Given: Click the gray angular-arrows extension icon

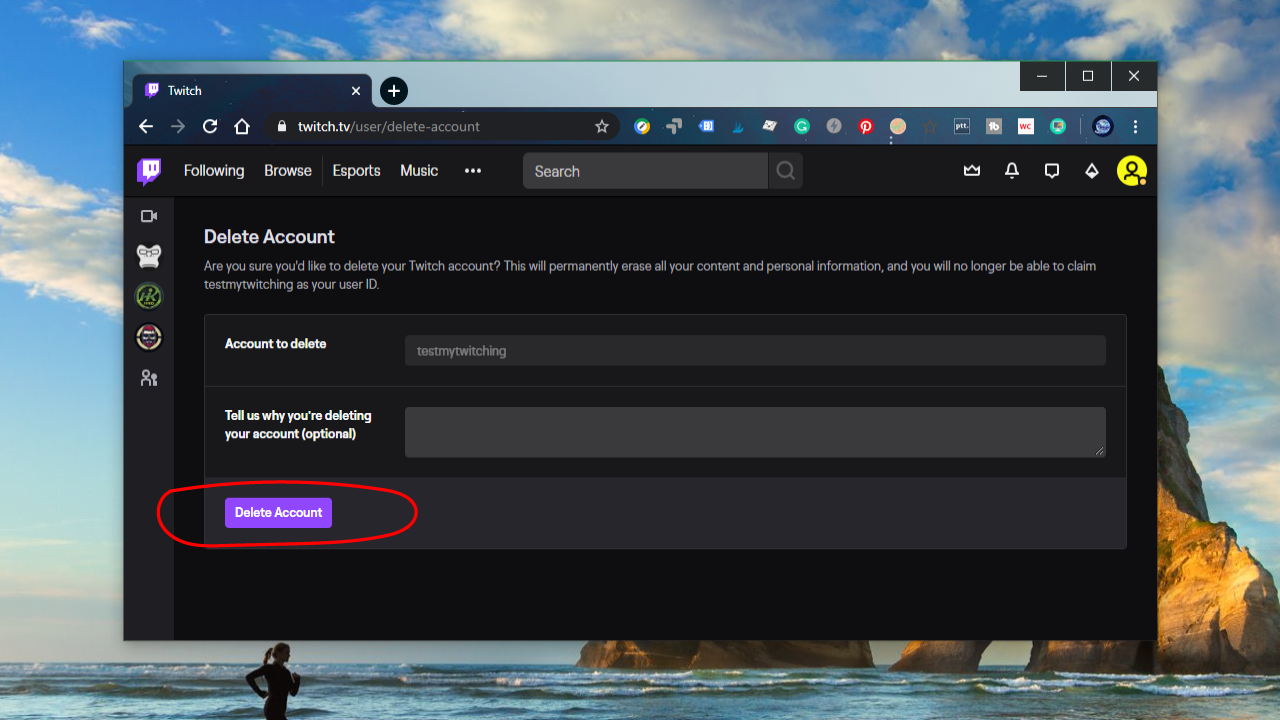Looking at the screenshot, I should [x=674, y=127].
